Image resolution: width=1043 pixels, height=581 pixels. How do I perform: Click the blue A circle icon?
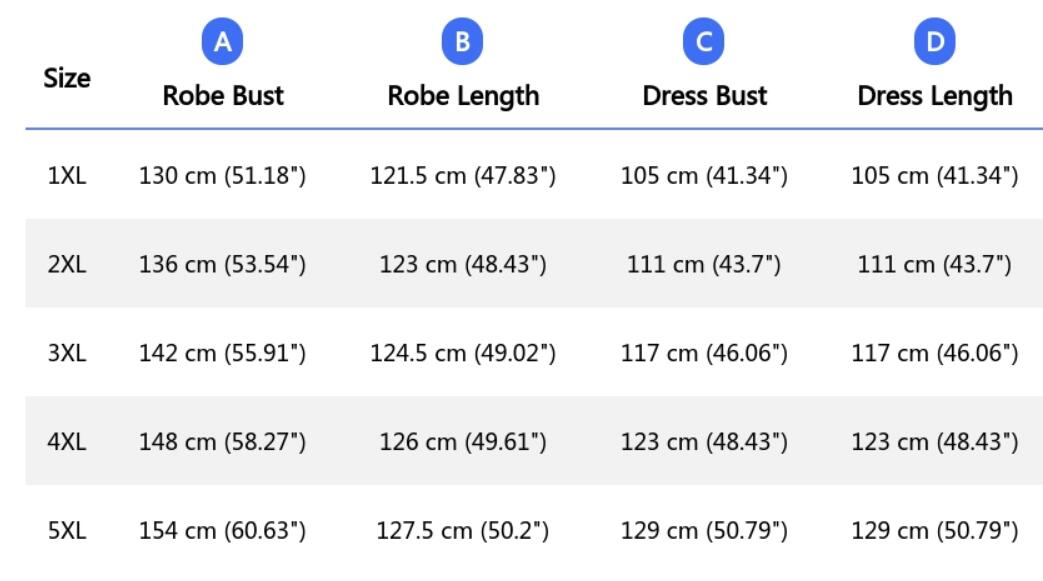point(222,41)
